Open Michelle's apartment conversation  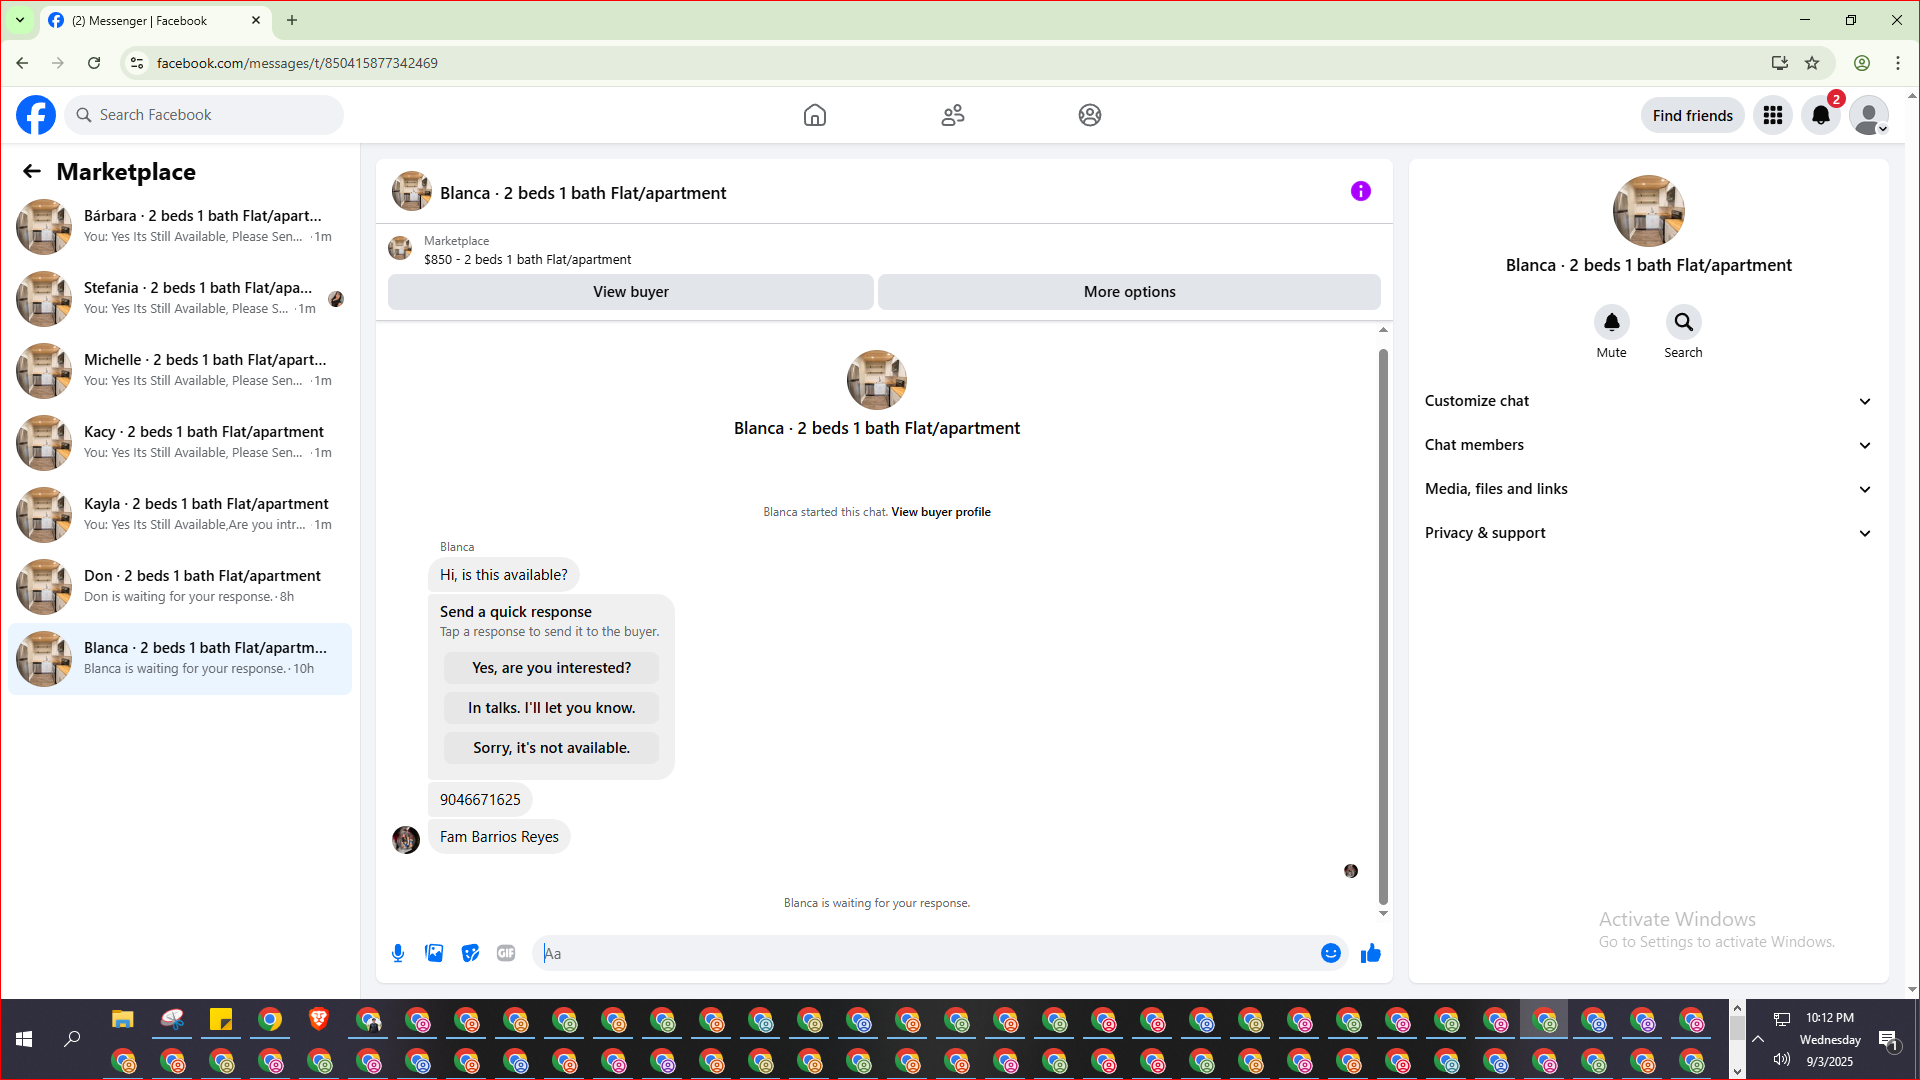(180, 370)
